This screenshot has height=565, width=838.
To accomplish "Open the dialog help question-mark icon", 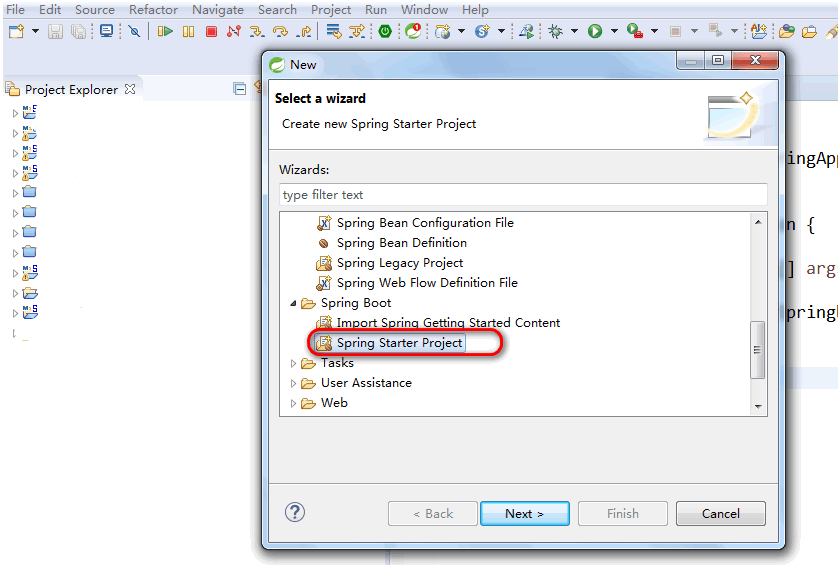I will [x=295, y=512].
